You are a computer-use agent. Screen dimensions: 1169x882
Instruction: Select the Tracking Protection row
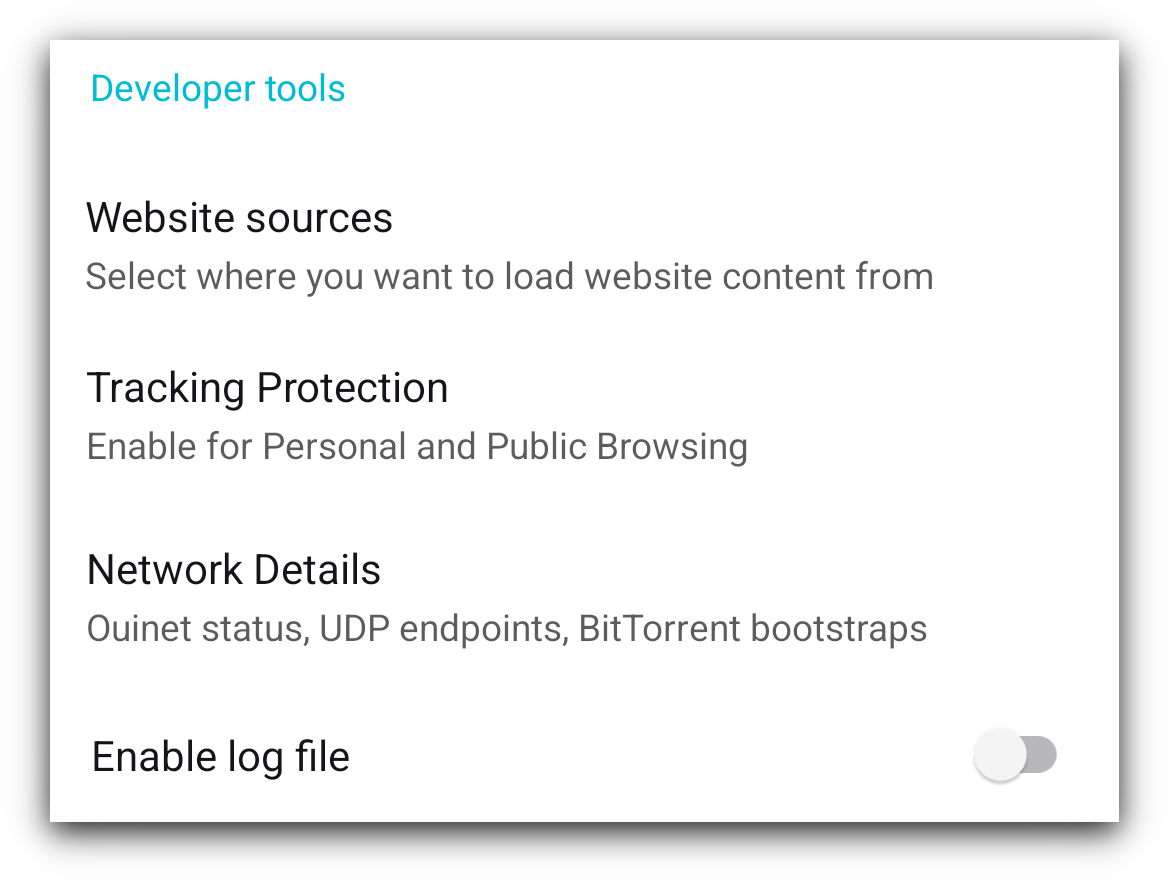pos(267,388)
